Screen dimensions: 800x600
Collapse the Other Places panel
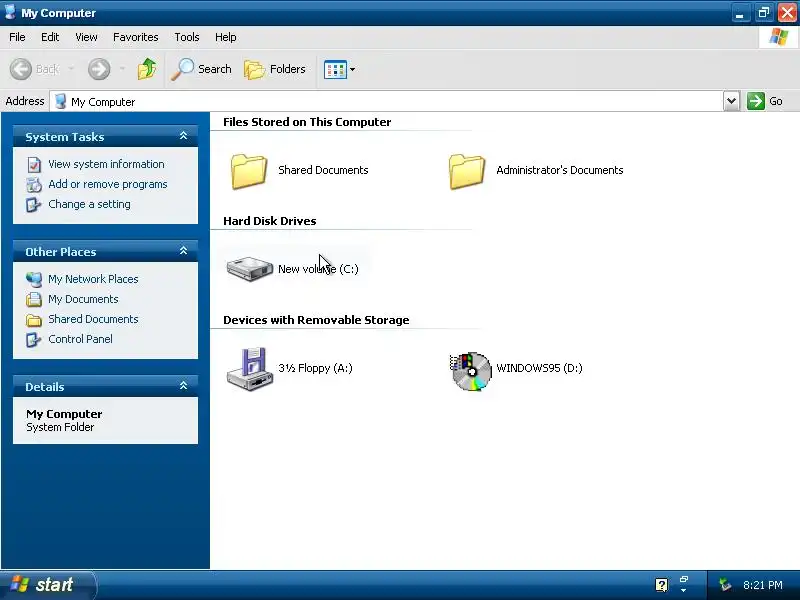[184, 251]
